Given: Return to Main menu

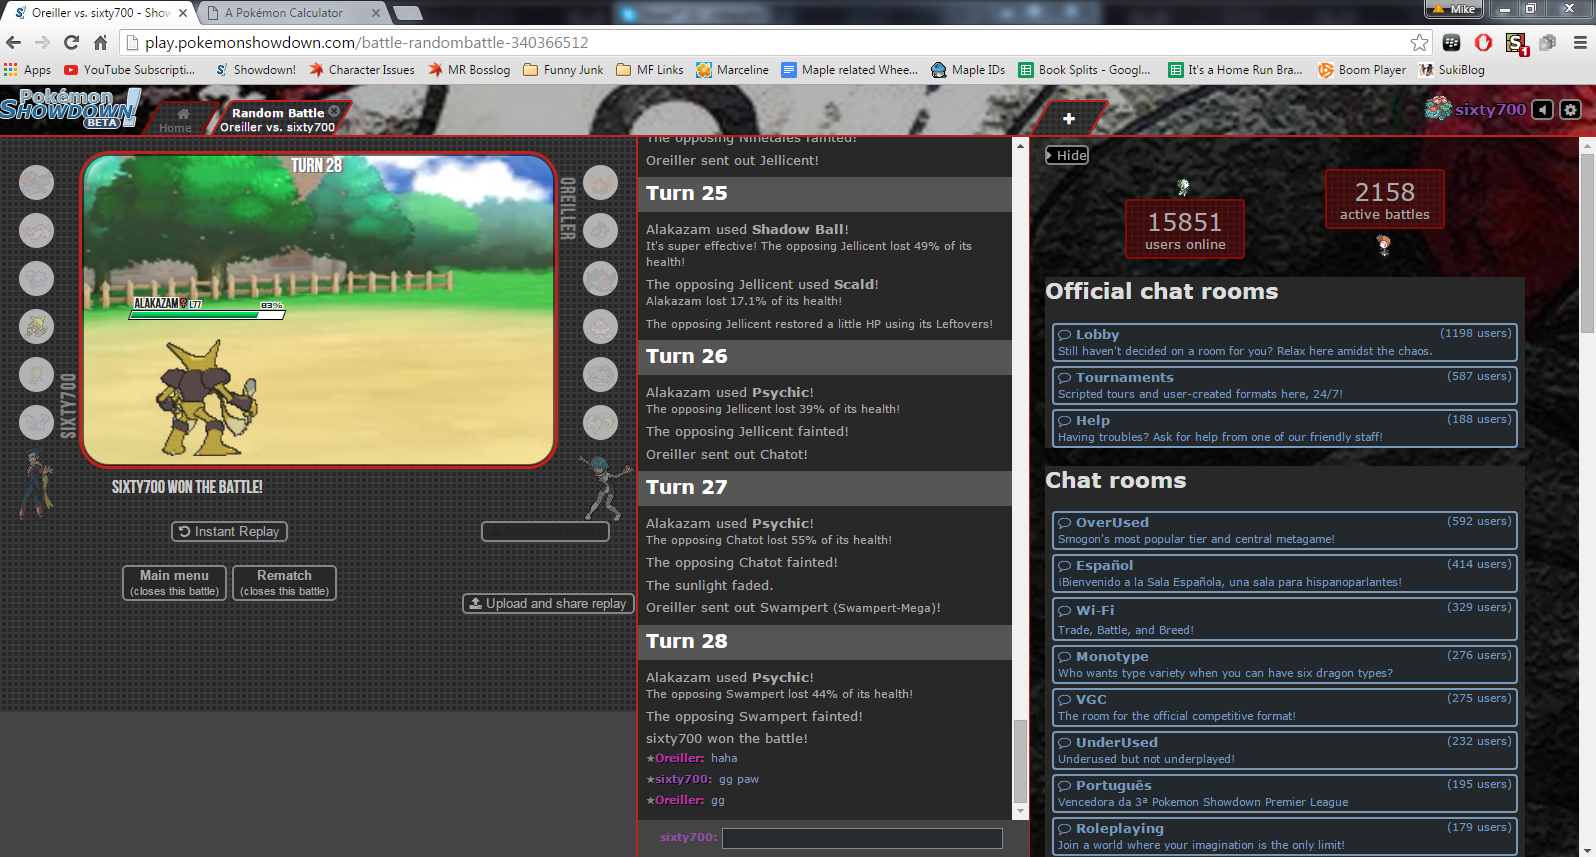Looking at the screenshot, I should point(174,583).
